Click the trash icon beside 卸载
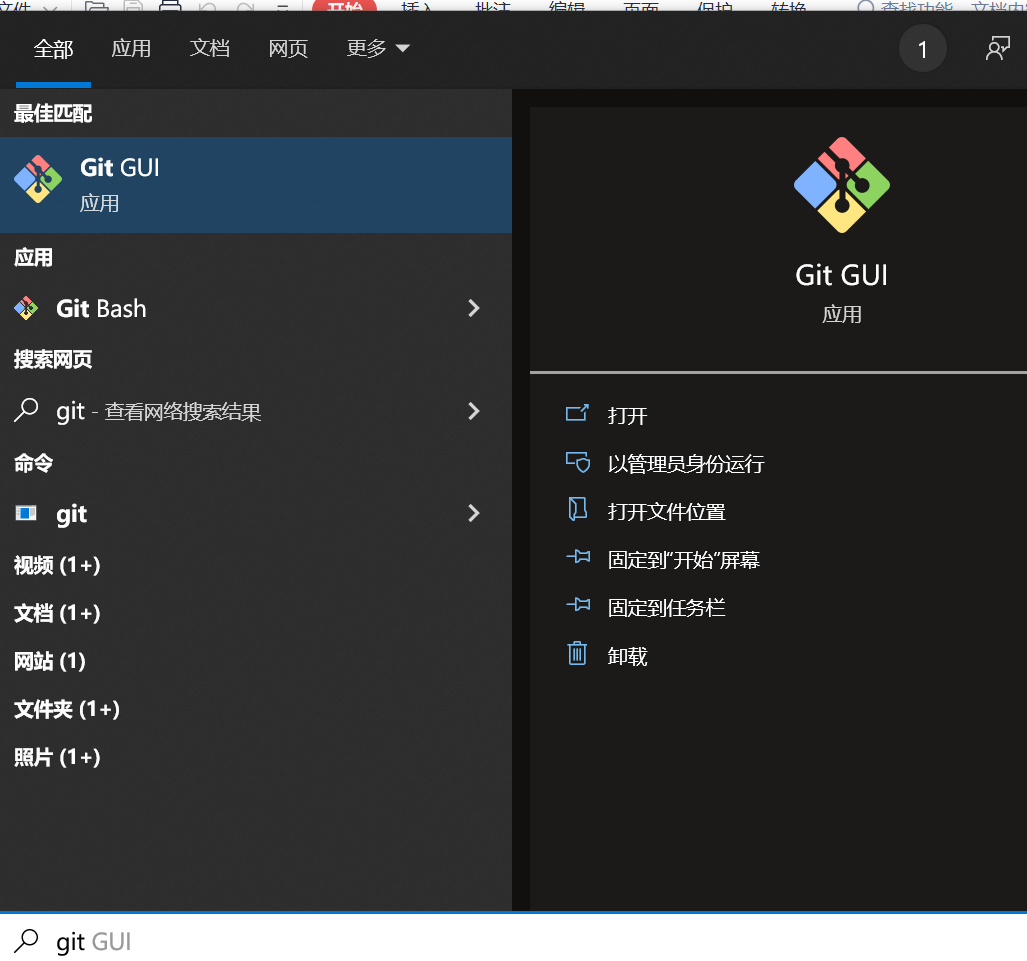This screenshot has width=1027, height=961. [x=577, y=653]
